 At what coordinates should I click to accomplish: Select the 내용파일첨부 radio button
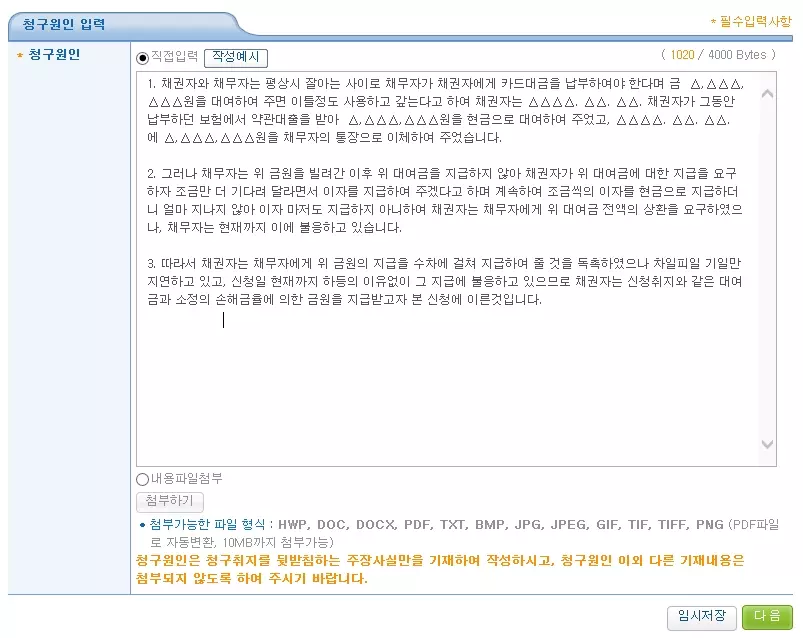pos(142,480)
